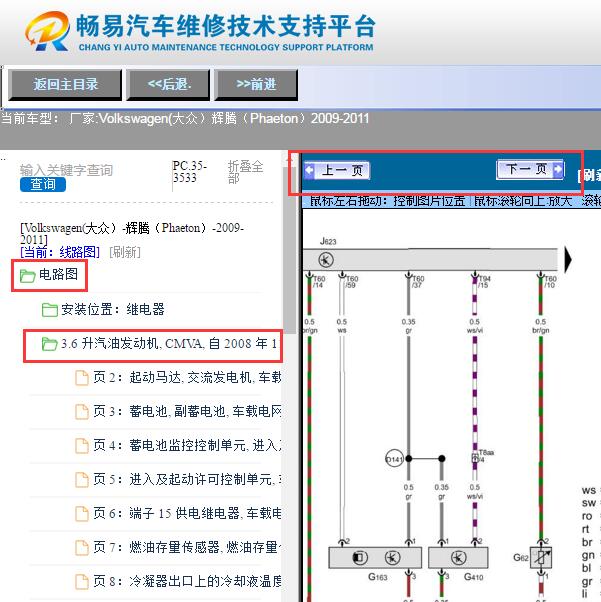Click document icon of 页 7 row
The width and height of the screenshot is (601, 602).
tap(81, 547)
